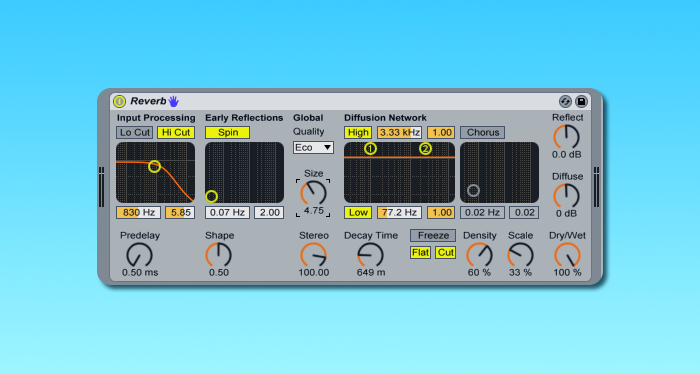Image resolution: width=700 pixels, height=374 pixels.
Task: Click the 0.50 ms Predelay value
Action: pyautogui.click(x=140, y=273)
